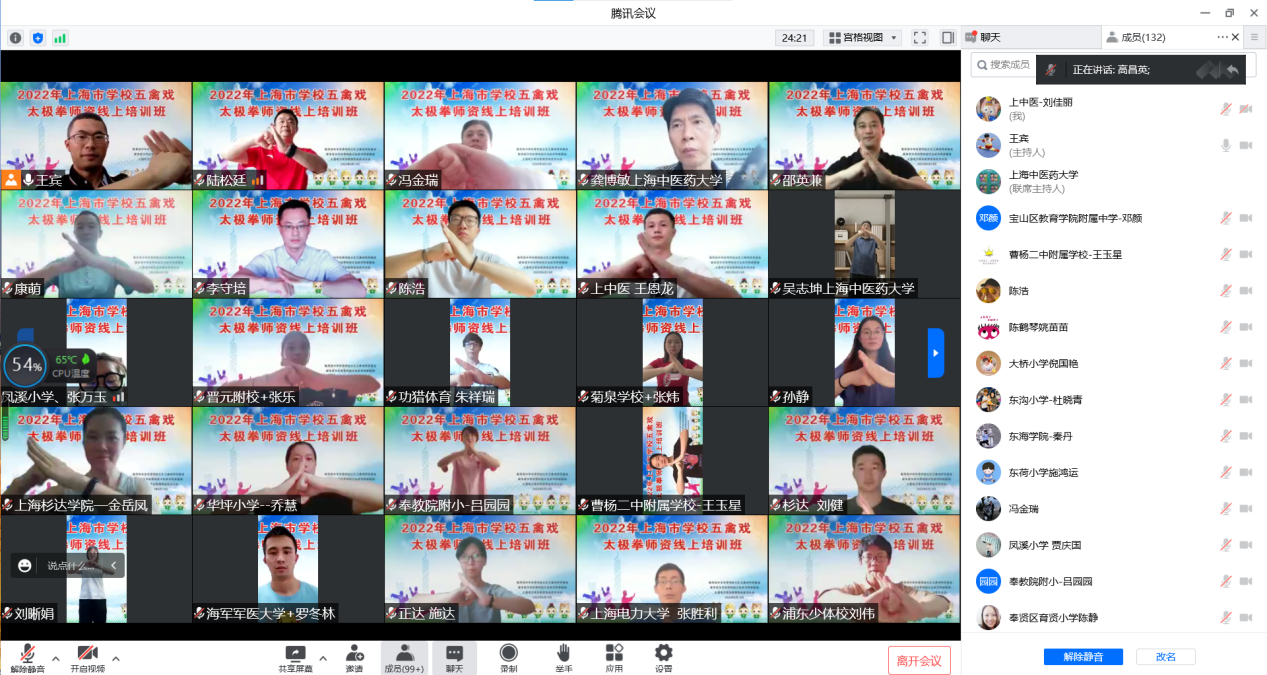Click the Share Screen (共享屏幕) icon
The height and width of the screenshot is (675, 1267).
click(295, 653)
